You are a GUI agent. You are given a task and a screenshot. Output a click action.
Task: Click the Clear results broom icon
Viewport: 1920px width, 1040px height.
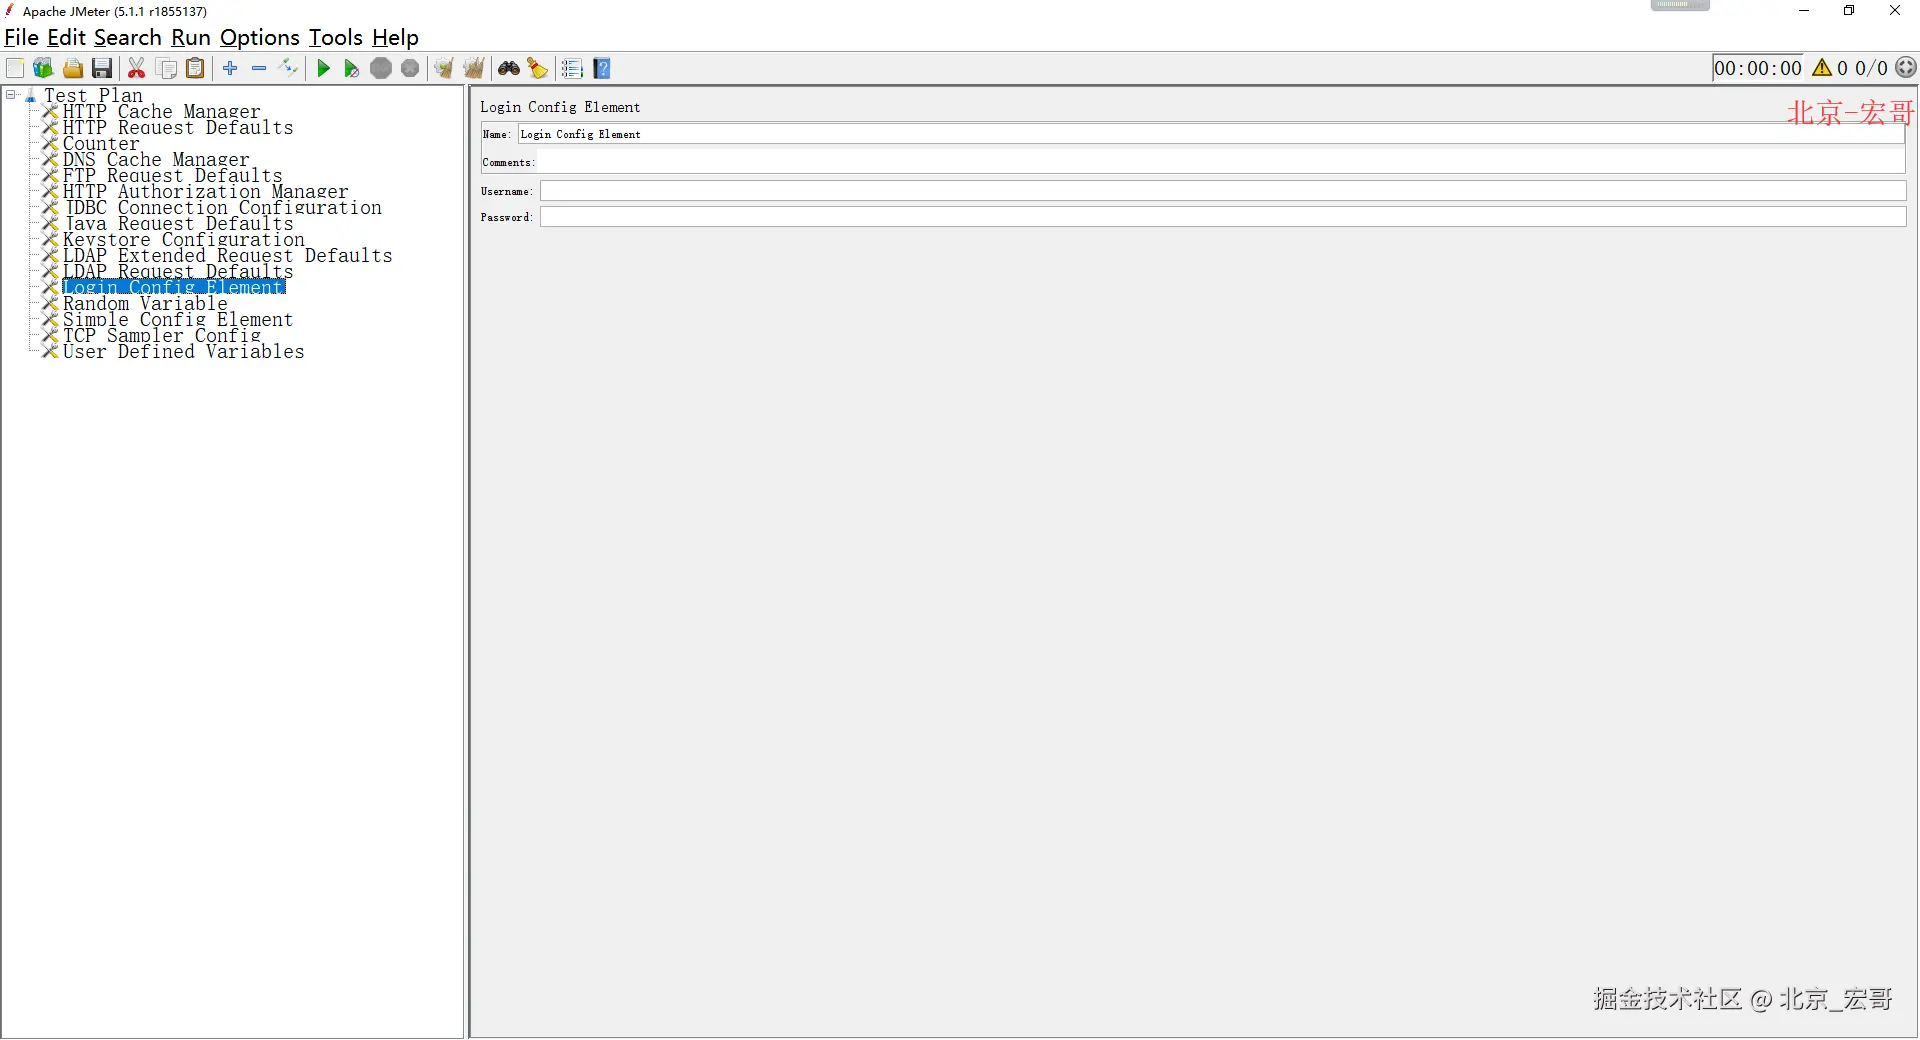point(444,68)
